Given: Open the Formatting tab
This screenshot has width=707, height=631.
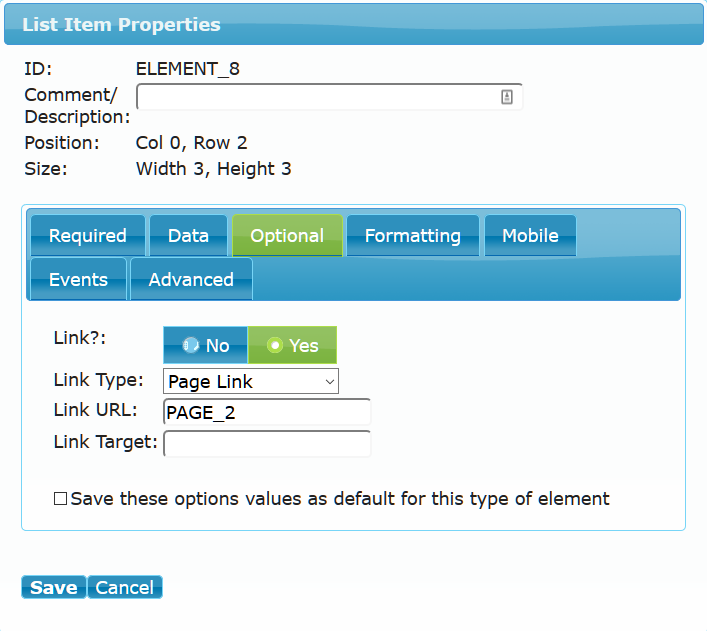Looking at the screenshot, I should pyautogui.click(x=413, y=235).
